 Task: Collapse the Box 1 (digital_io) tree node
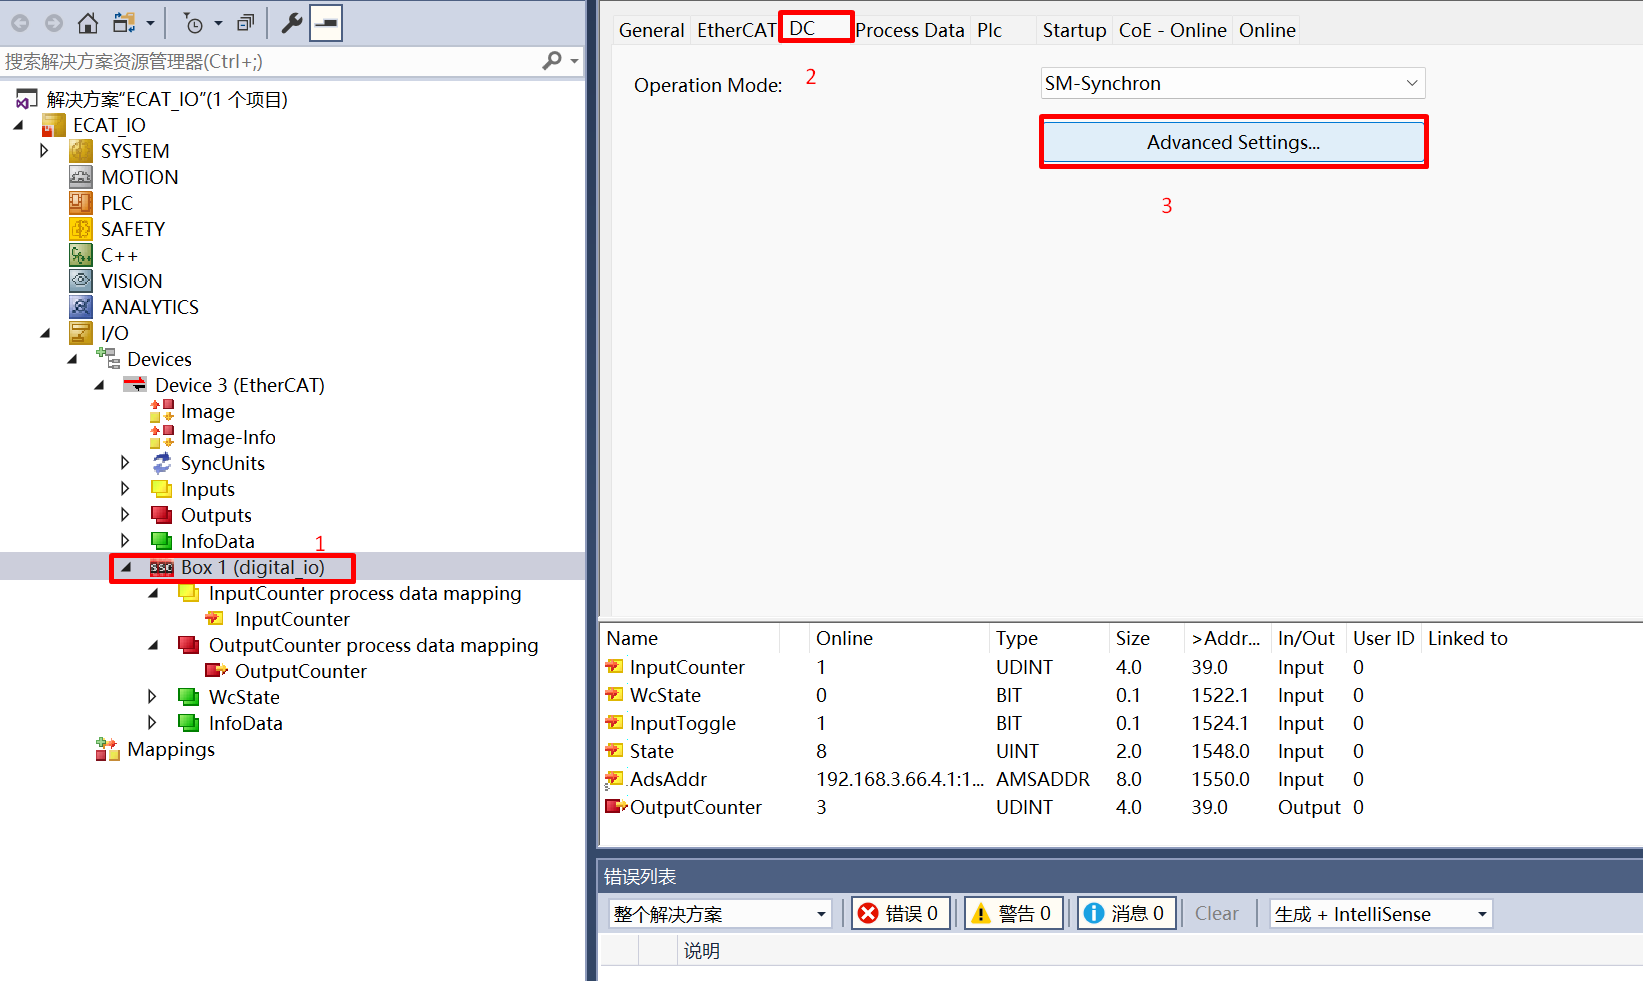pos(126,566)
